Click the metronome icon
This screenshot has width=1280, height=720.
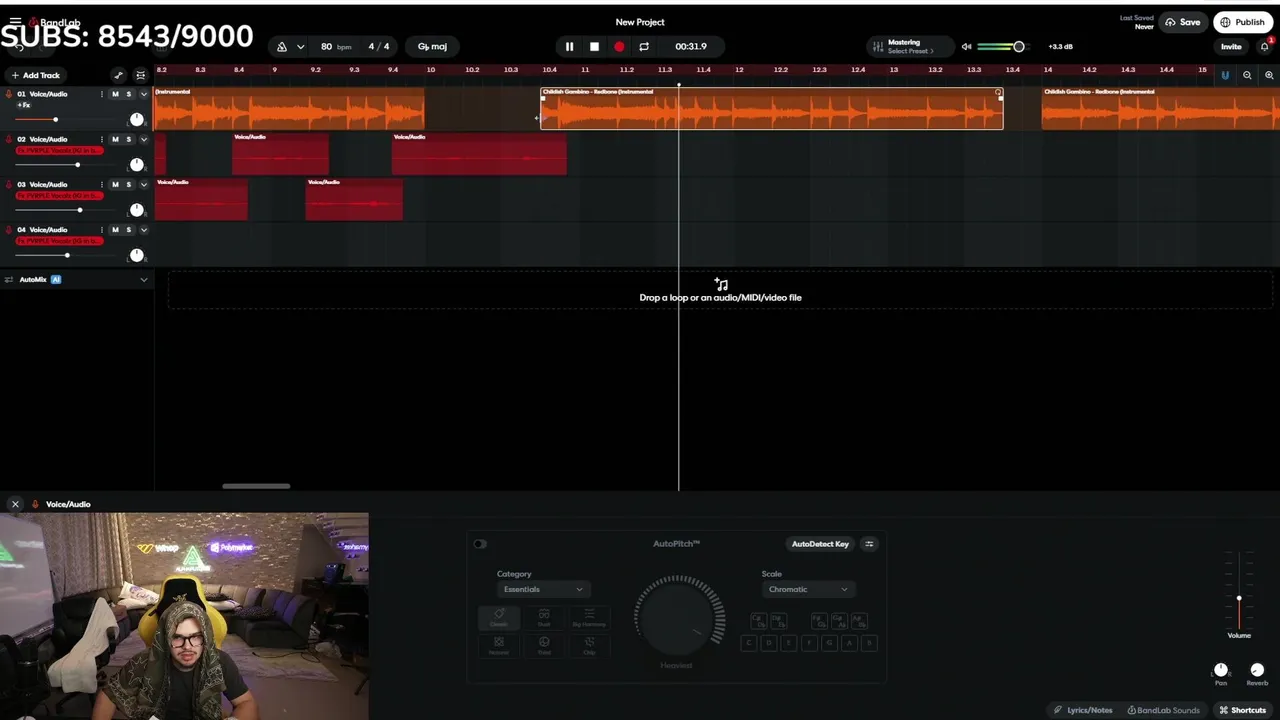pos(282,47)
